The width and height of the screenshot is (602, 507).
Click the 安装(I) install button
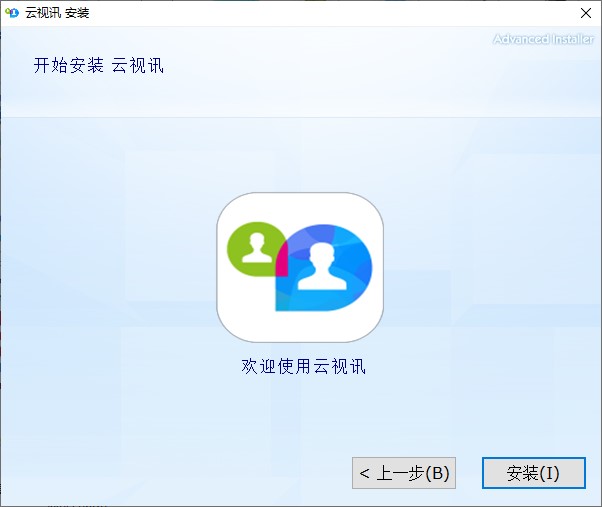(x=534, y=473)
